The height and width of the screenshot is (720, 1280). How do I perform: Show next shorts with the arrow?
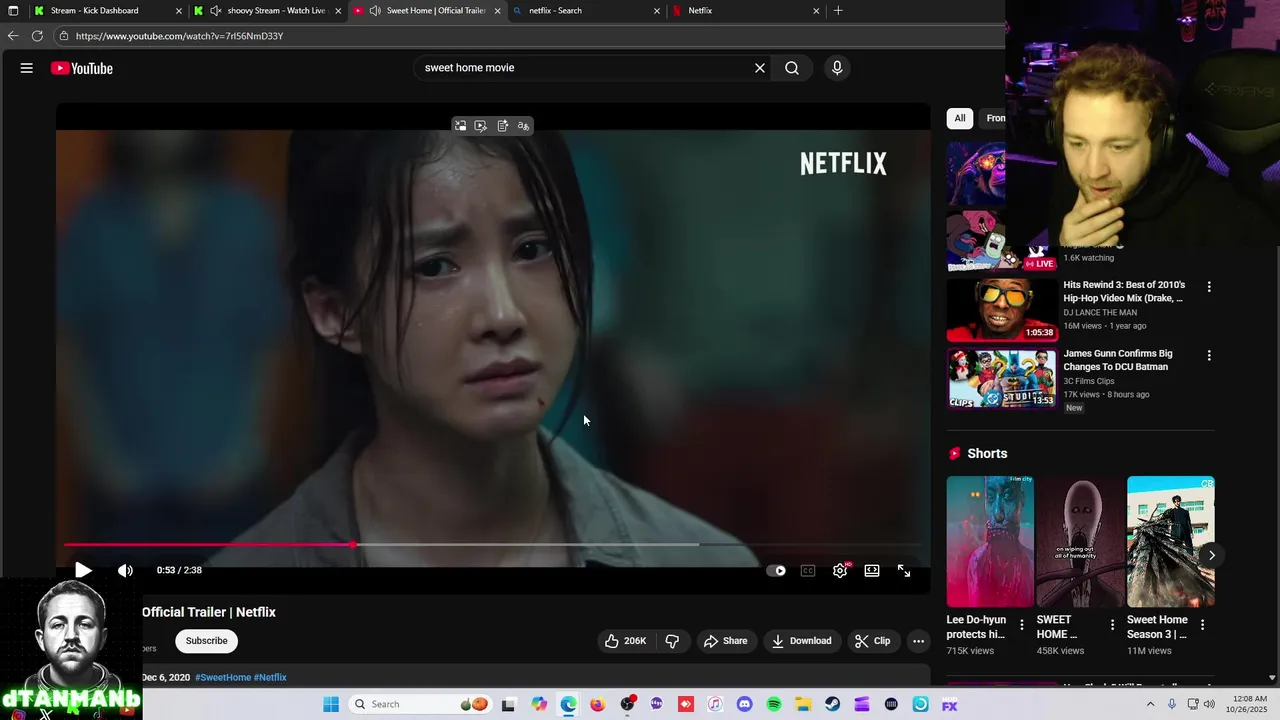click(1211, 555)
